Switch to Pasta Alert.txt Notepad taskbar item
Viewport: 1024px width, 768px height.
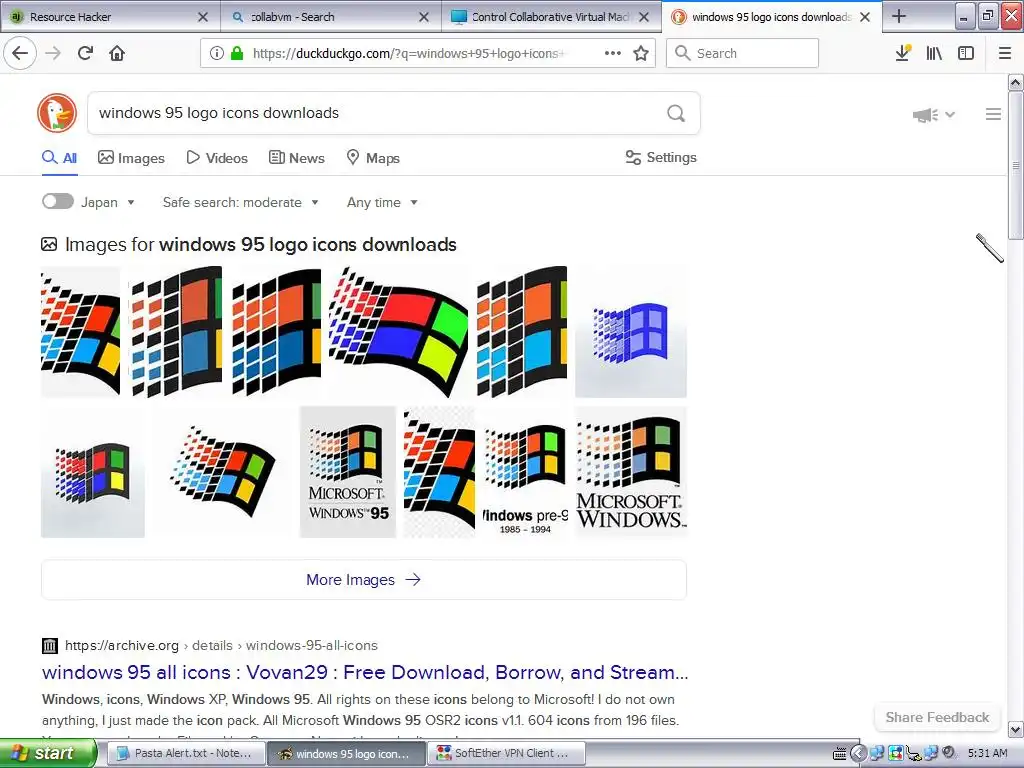pos(185,754)
